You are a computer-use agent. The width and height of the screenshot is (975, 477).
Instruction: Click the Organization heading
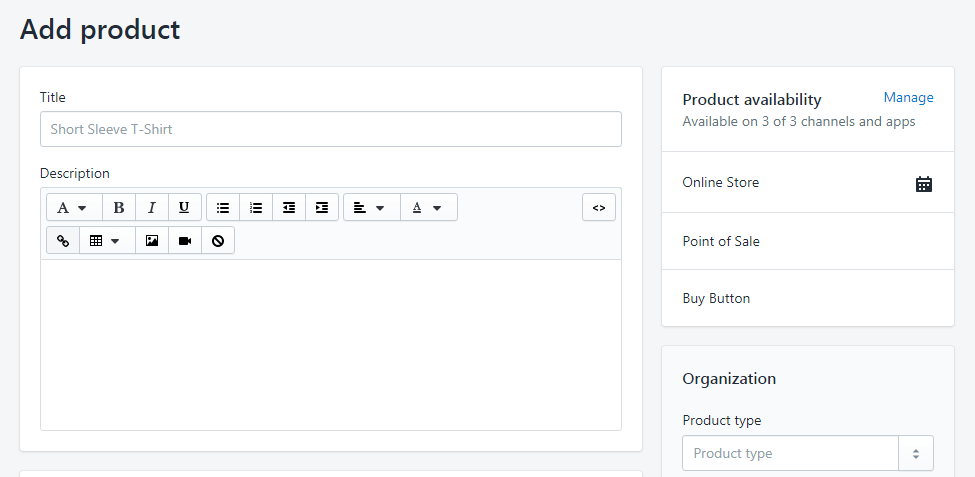coord(729,379)
